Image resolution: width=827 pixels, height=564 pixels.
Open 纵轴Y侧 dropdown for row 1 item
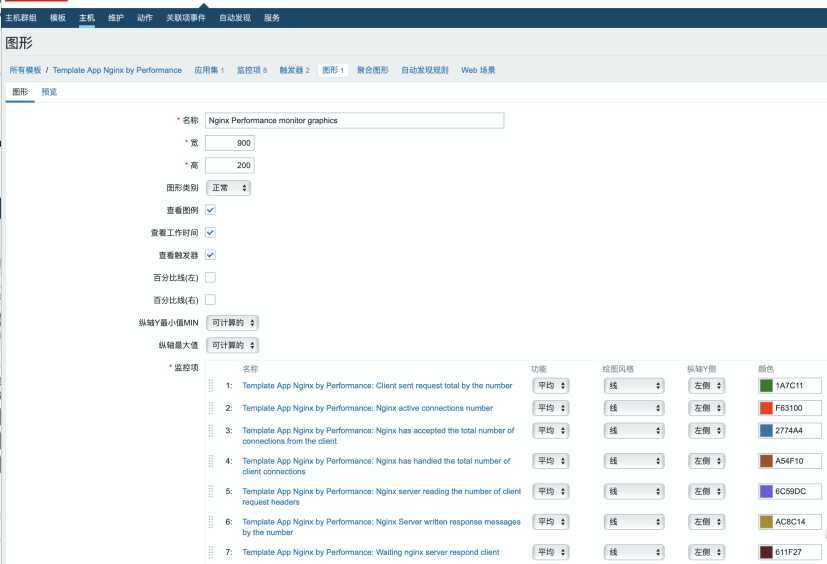tap(706, 386)
